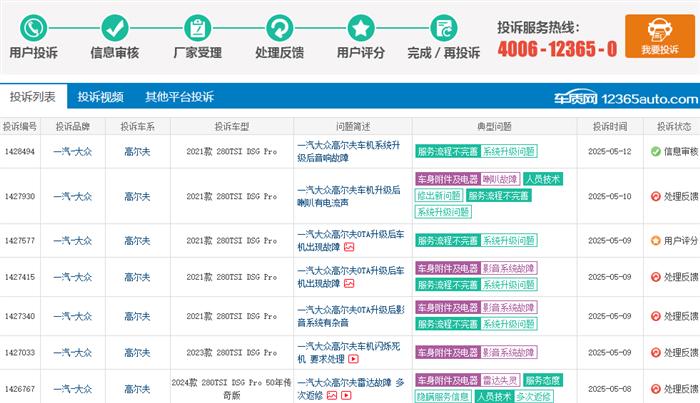Viewport: 700px width, 403px height.
Task: Click 处理反馈 status icon for complaint 1427415
Action: [655, 277]
